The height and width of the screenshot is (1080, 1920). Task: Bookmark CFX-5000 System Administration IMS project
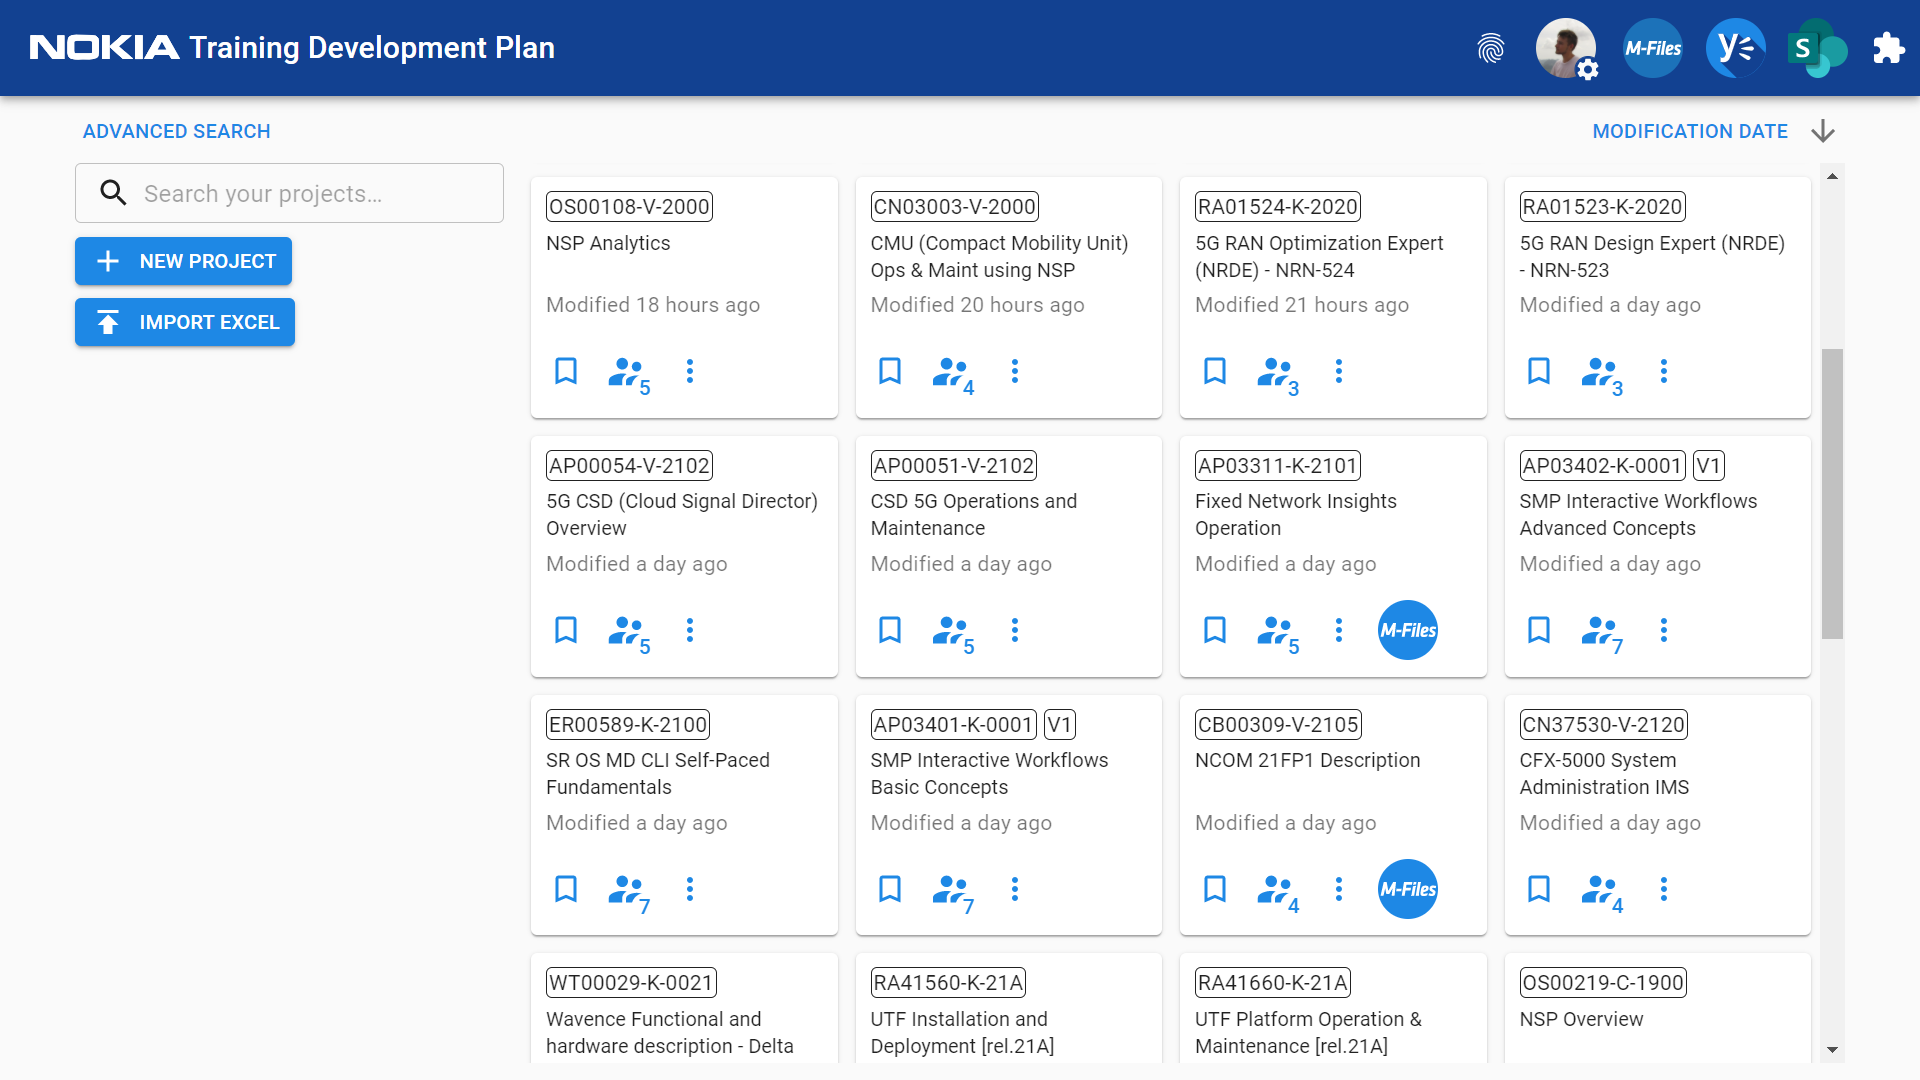click(x=1539, y=889)
